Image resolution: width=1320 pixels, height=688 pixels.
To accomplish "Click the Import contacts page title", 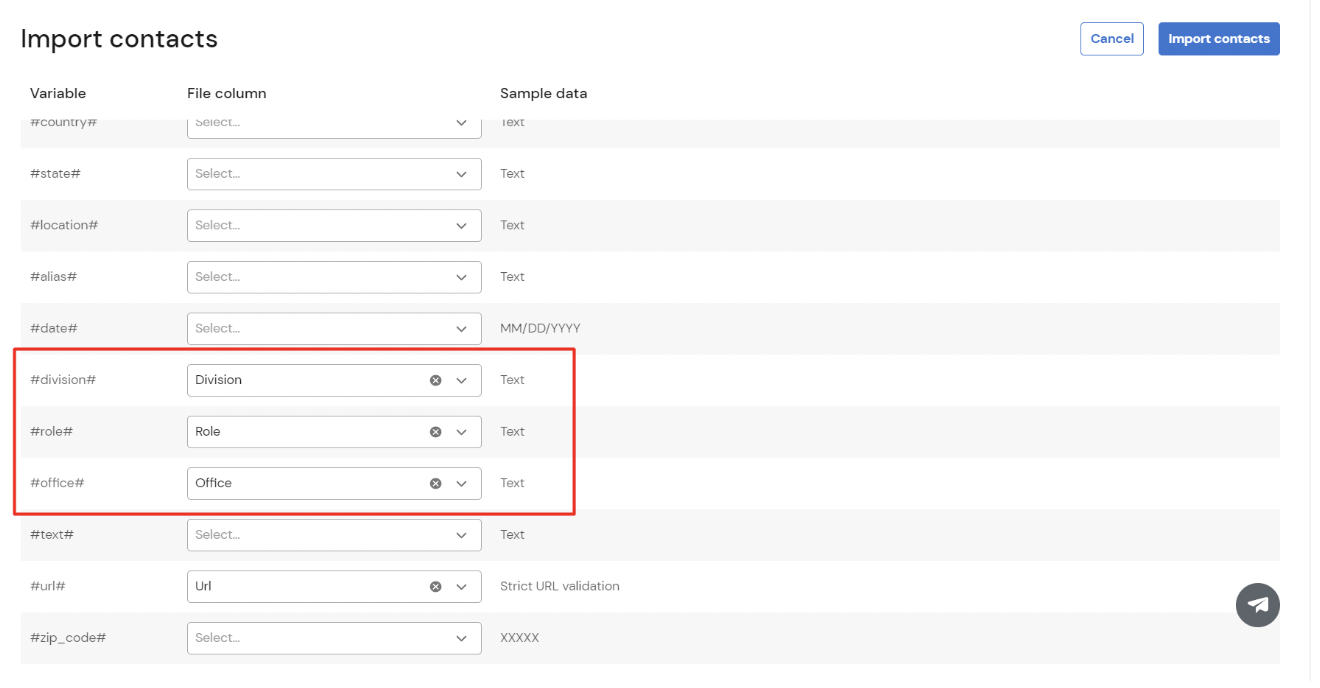I will pyautogui.click(x=118, y=39).
